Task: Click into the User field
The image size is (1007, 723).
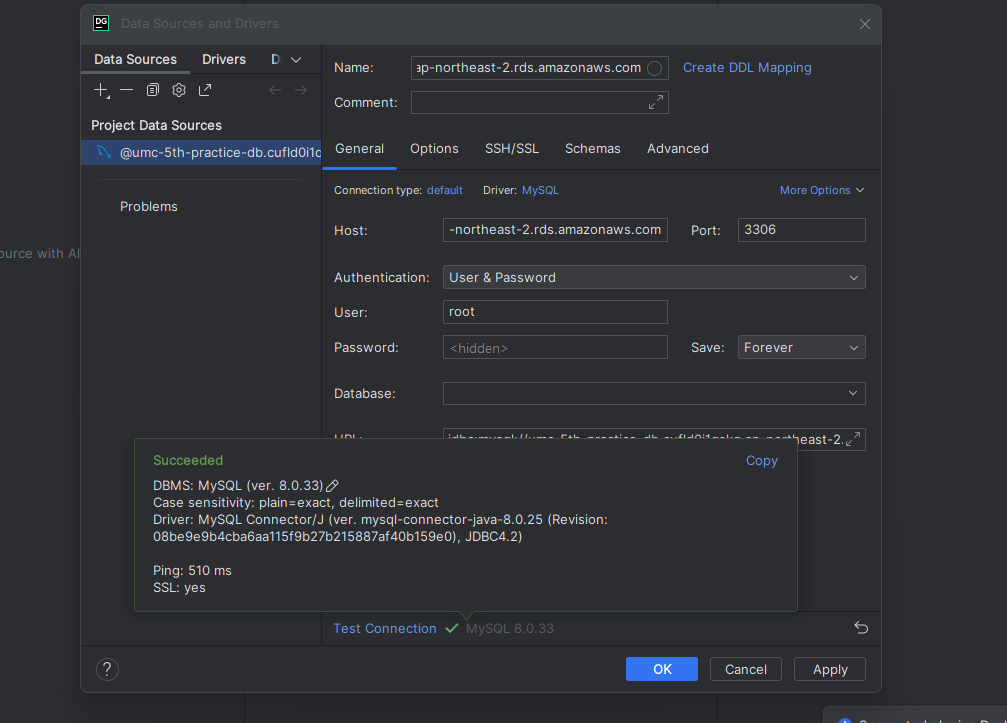Action: pos(555,312)
